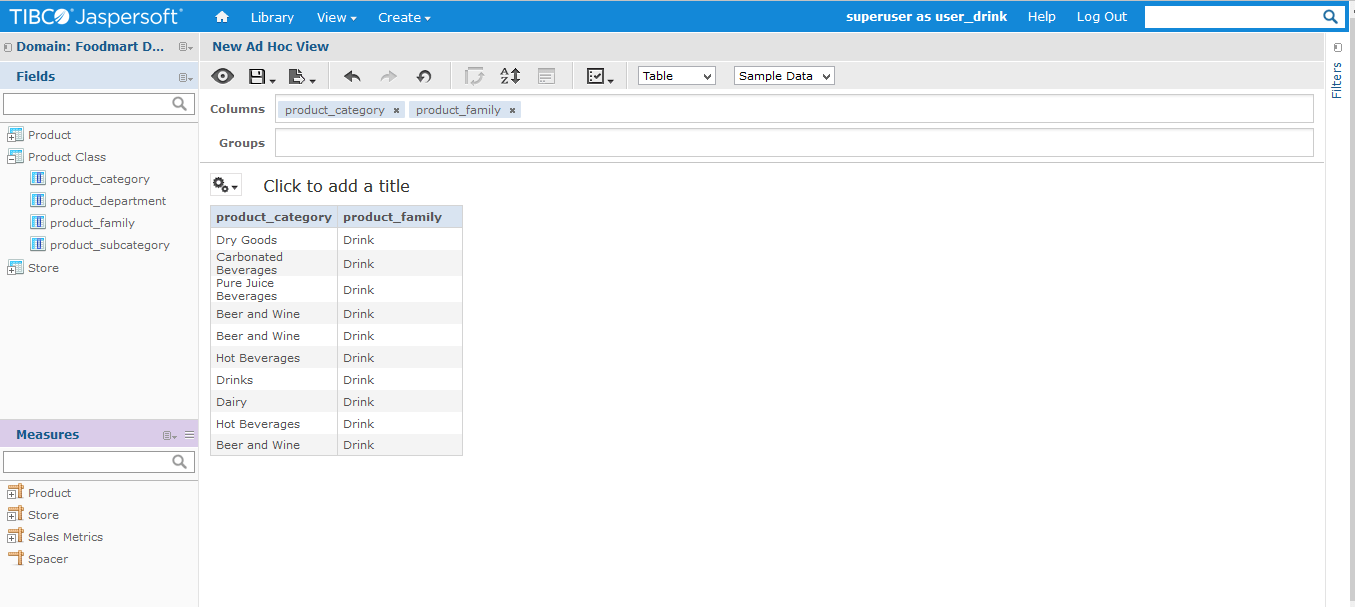1355x607 pixels.
Task: Click the Fields search magnifier icon
Action: pyautogui.click(x=180, y=103)
